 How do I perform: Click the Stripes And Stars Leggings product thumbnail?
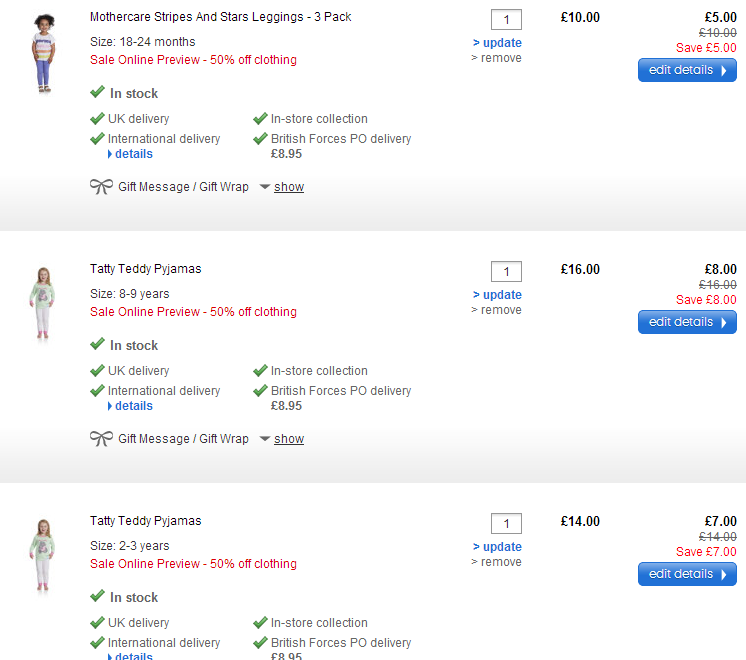coord(42,55)
